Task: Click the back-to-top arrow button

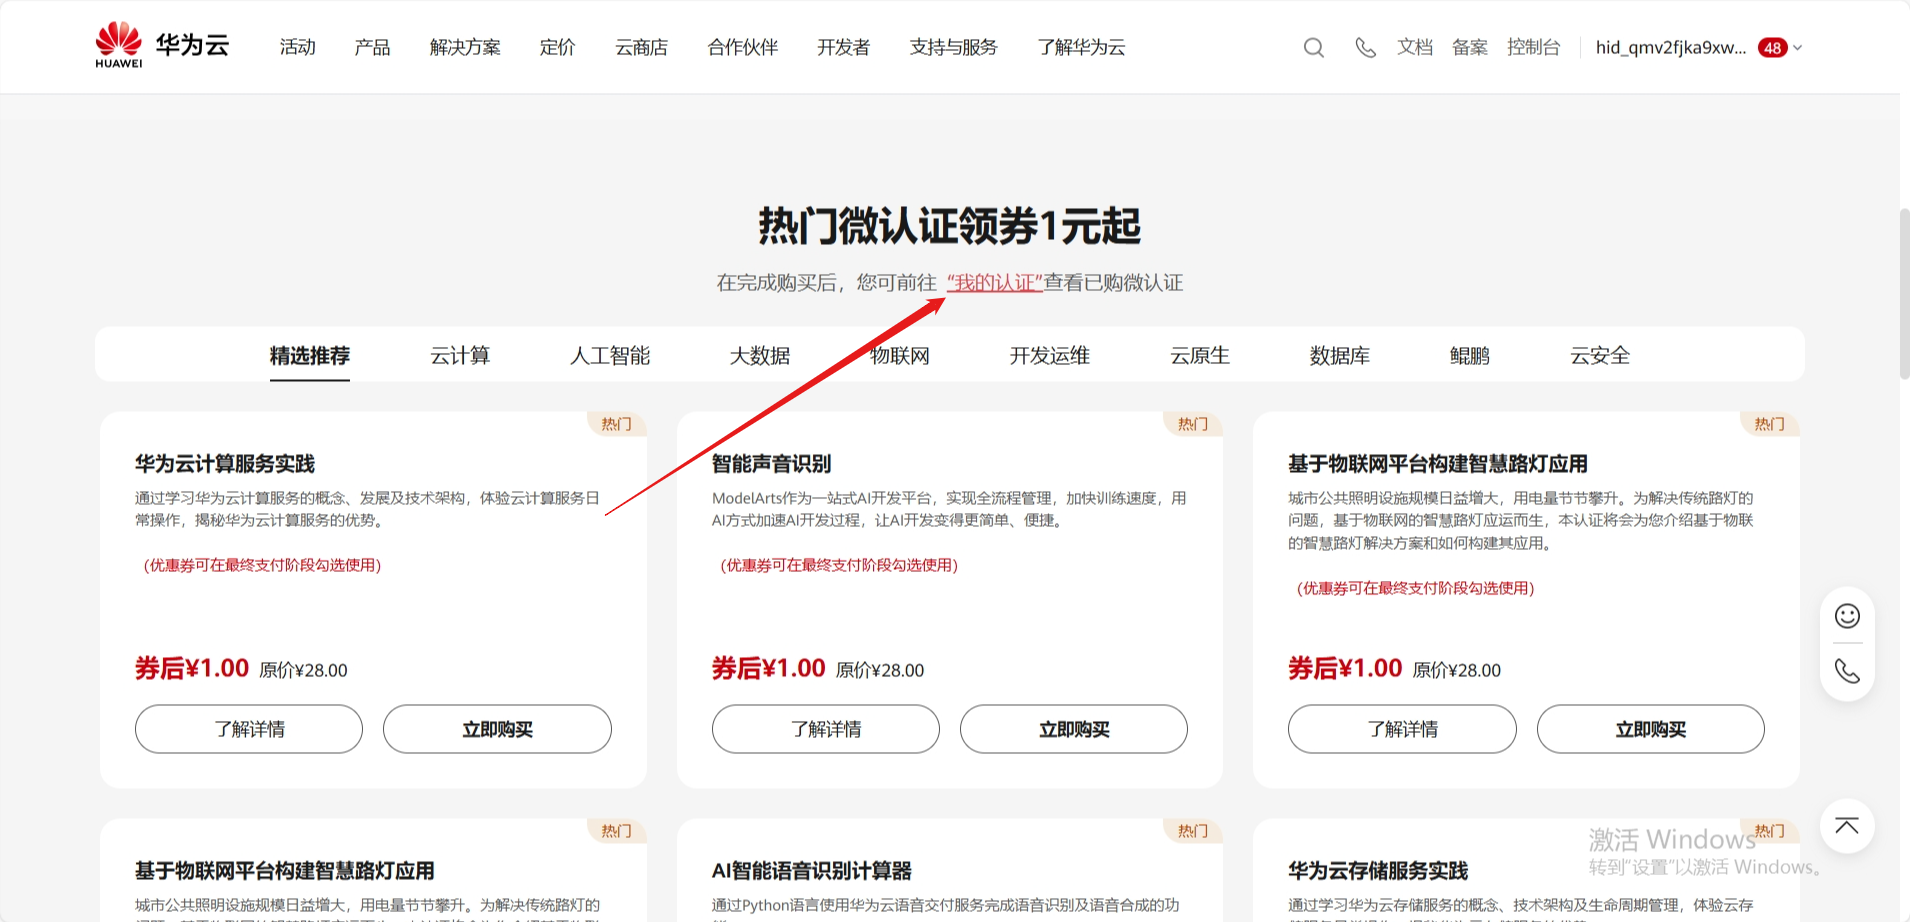Action: click(1846, 826)
